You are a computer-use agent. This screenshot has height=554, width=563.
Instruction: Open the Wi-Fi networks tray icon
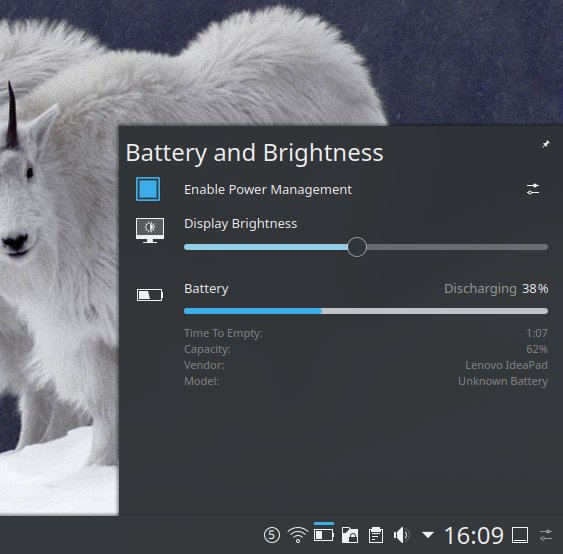[298, 535]
